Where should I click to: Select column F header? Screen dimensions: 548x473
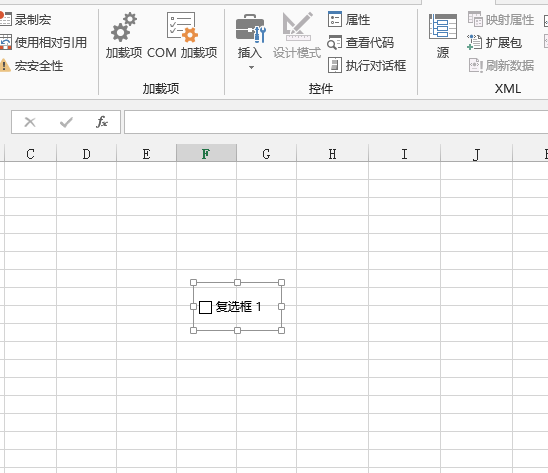click(x=206, y=153)
